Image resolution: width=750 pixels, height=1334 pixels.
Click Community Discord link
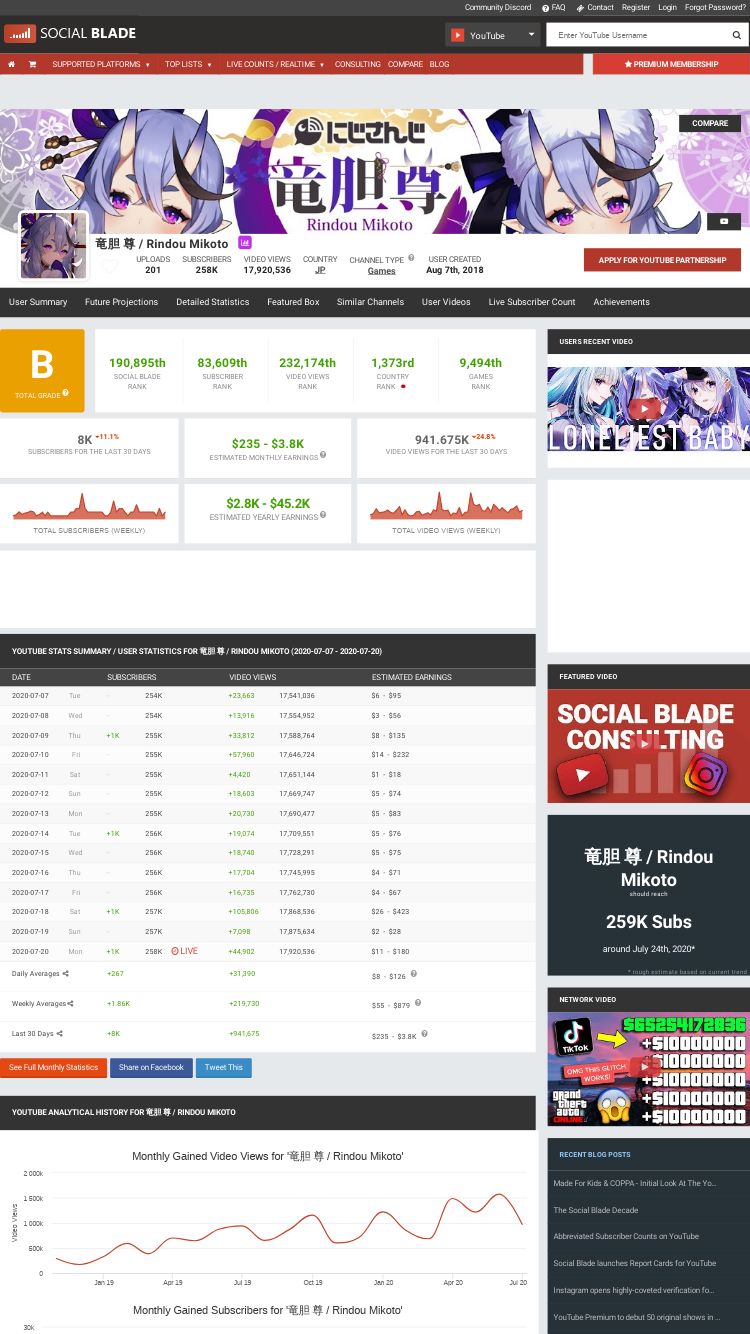point(498,7)
